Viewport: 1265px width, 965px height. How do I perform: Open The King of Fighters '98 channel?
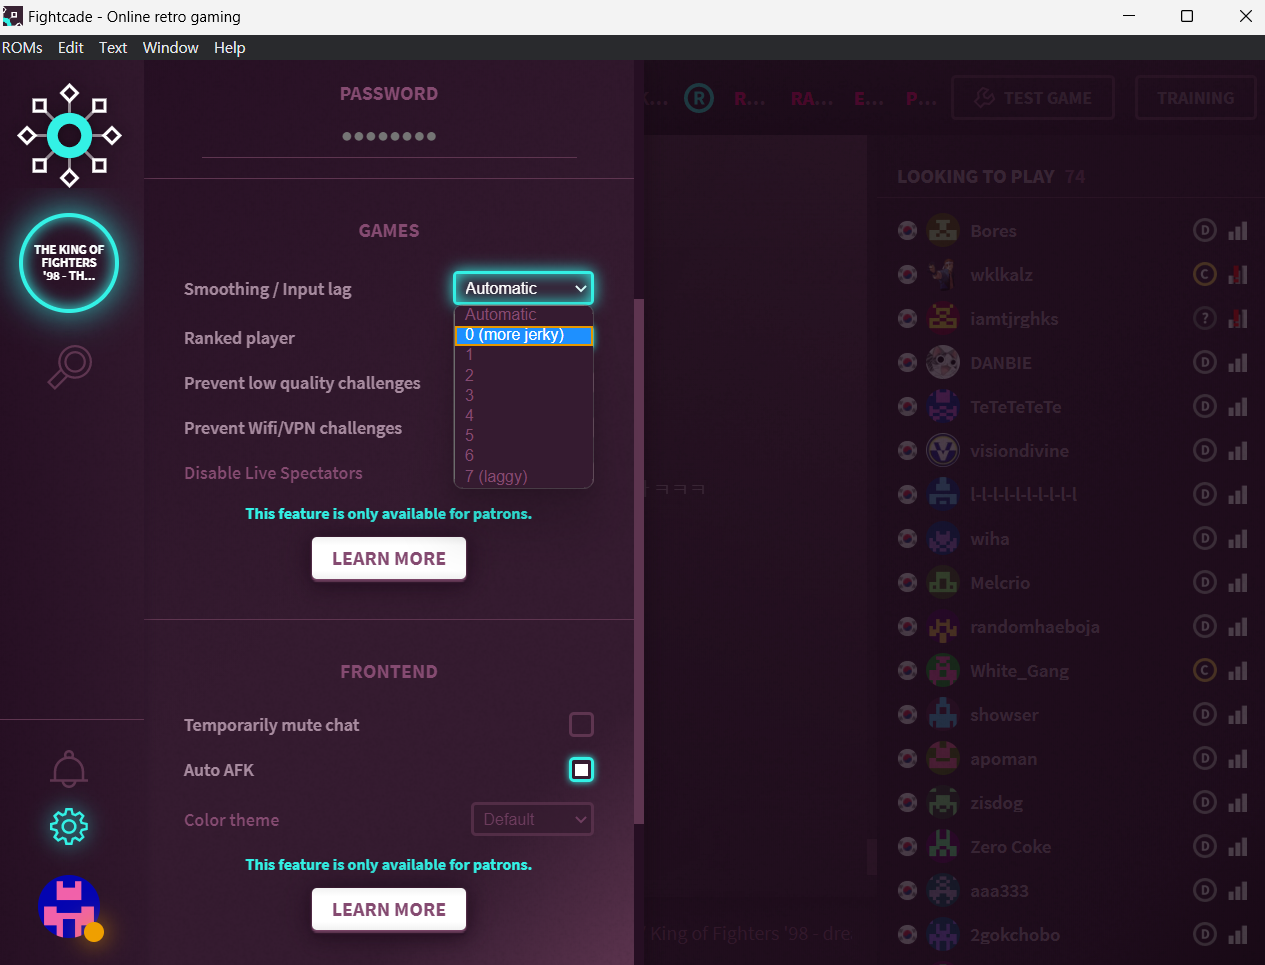point(69,263)
